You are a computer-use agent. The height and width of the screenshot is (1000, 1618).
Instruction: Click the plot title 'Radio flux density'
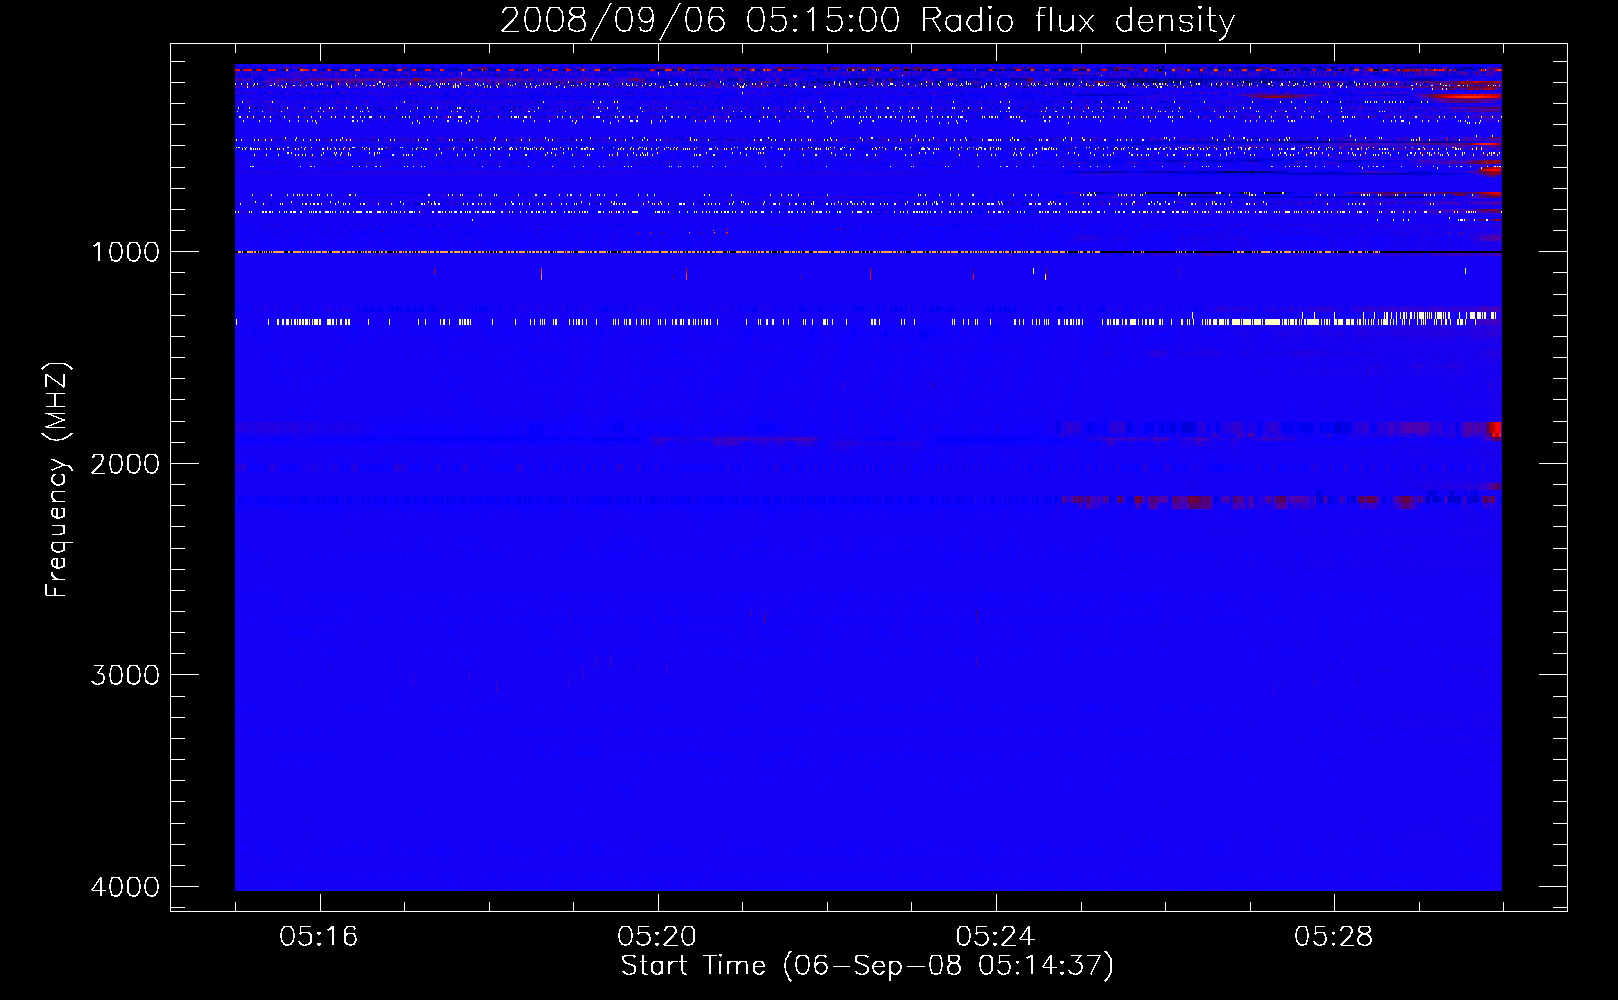tap(1077, 21)
